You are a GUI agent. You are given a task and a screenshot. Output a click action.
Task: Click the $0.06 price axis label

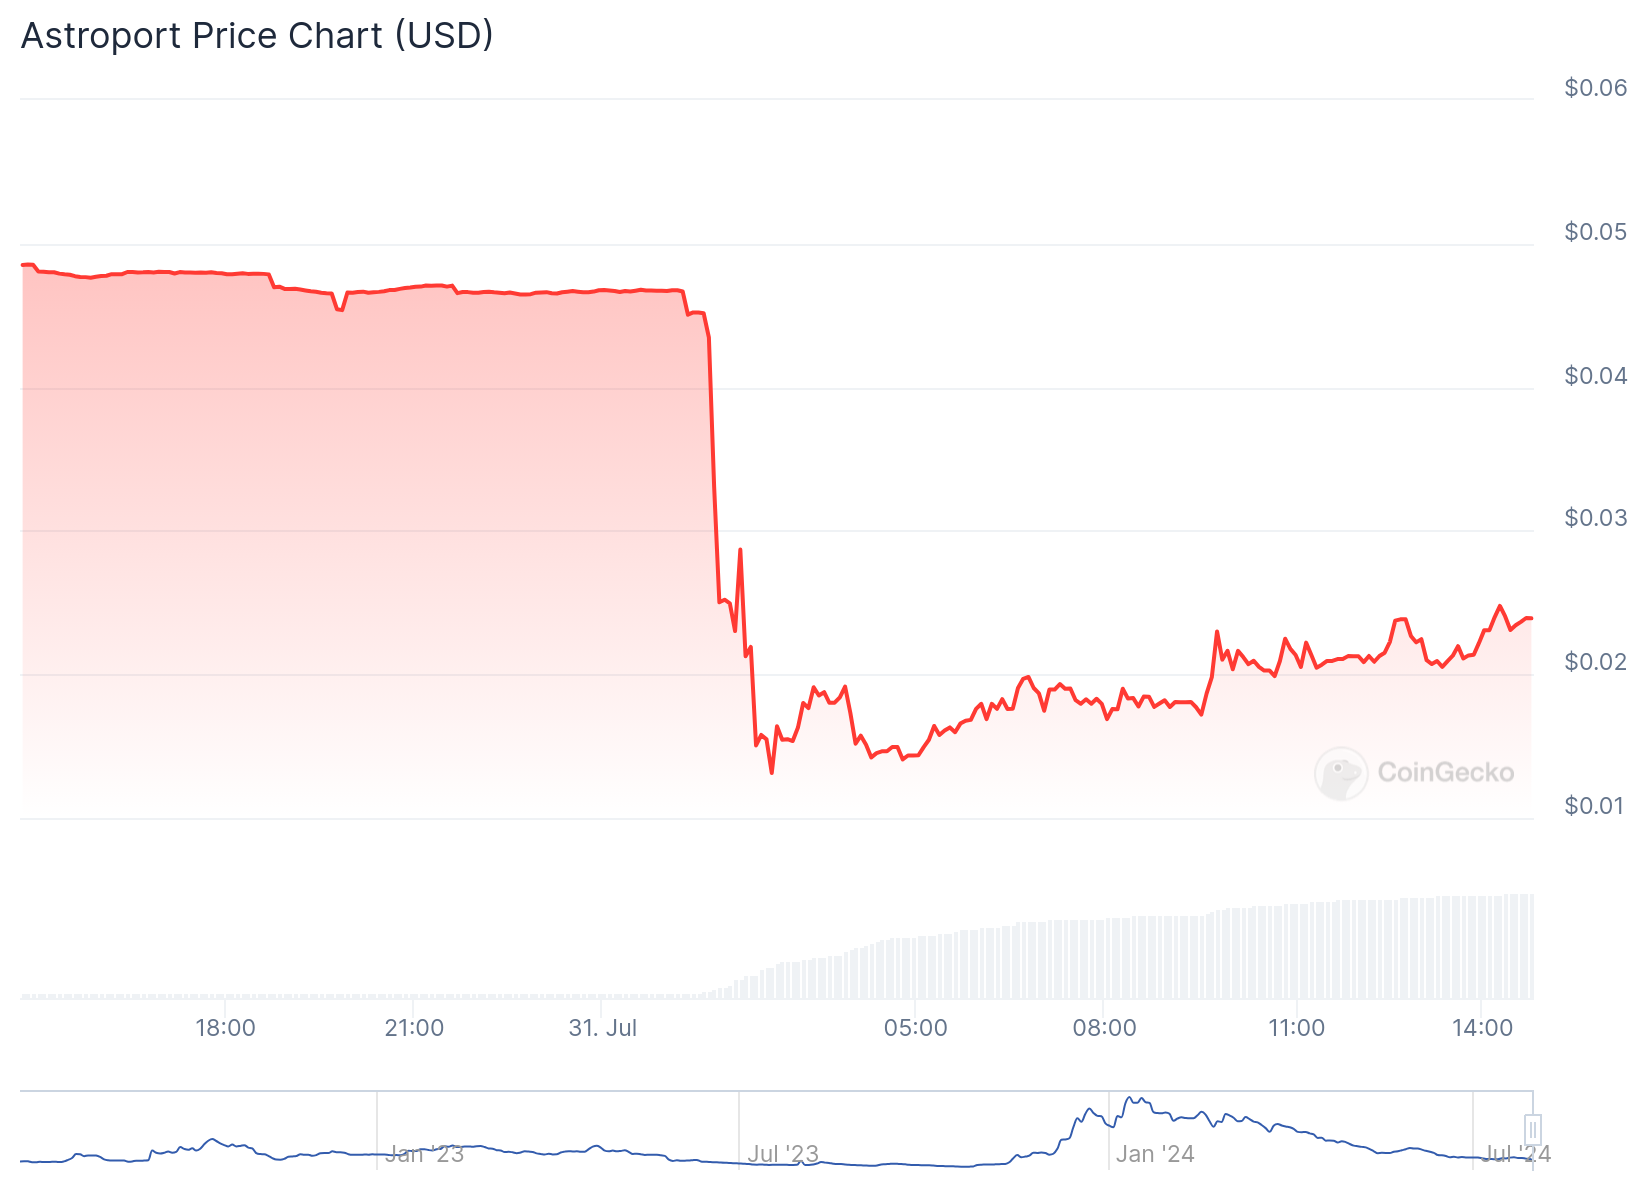[1596, 88]
